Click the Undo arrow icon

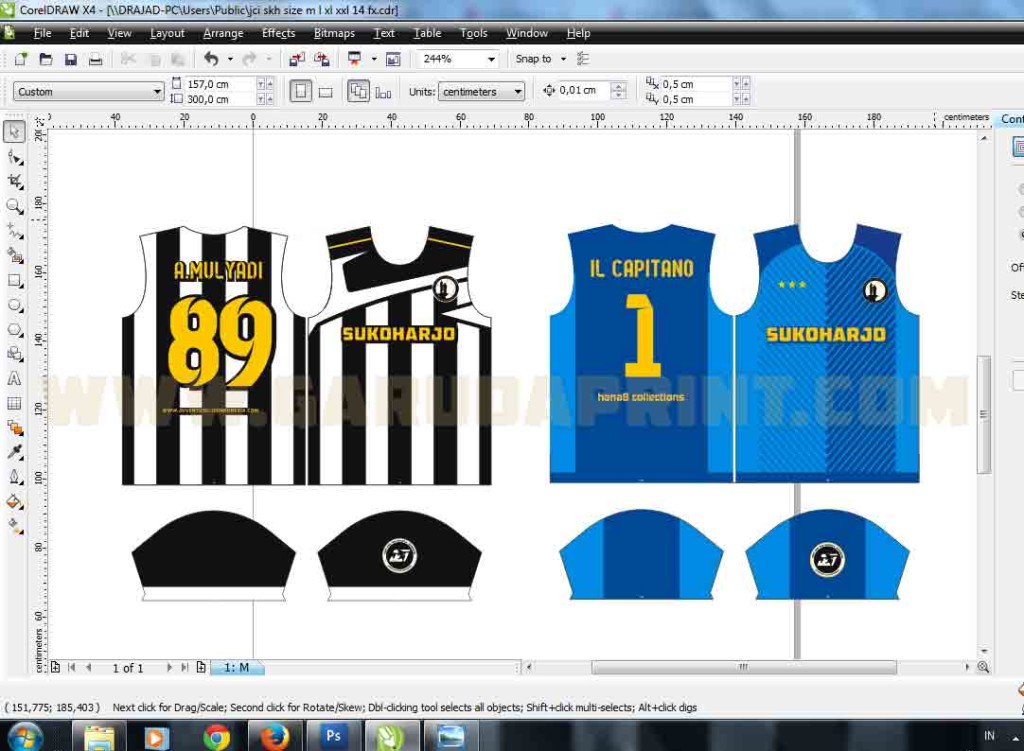click(x=213, y=59)
